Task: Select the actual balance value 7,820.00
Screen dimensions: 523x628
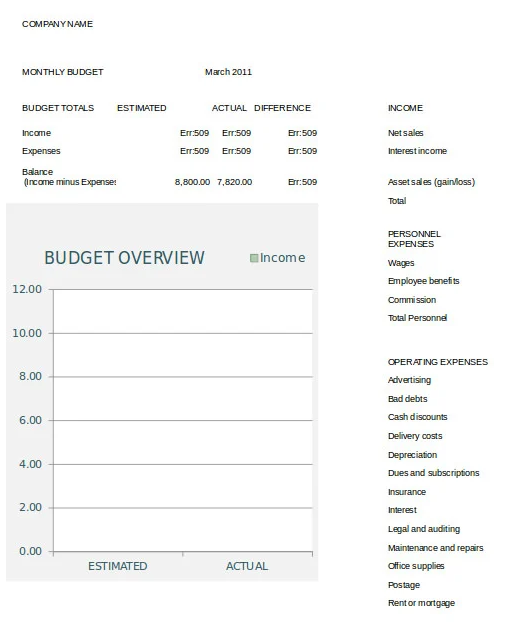Action: tap(234, 182)
